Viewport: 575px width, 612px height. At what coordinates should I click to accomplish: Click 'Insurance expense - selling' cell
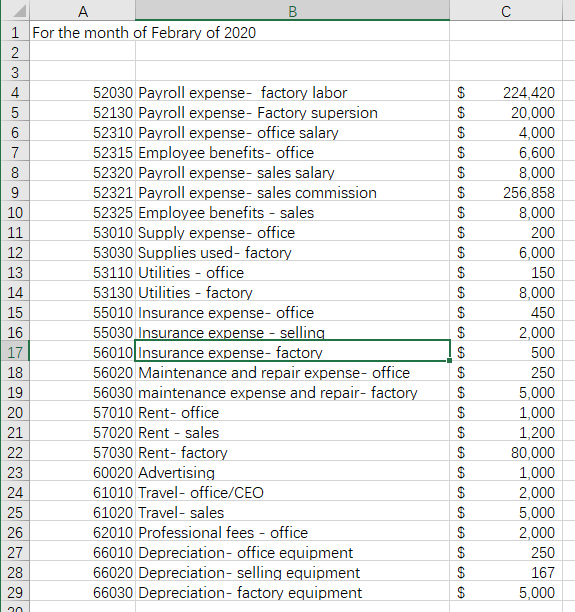click(292, 332)
